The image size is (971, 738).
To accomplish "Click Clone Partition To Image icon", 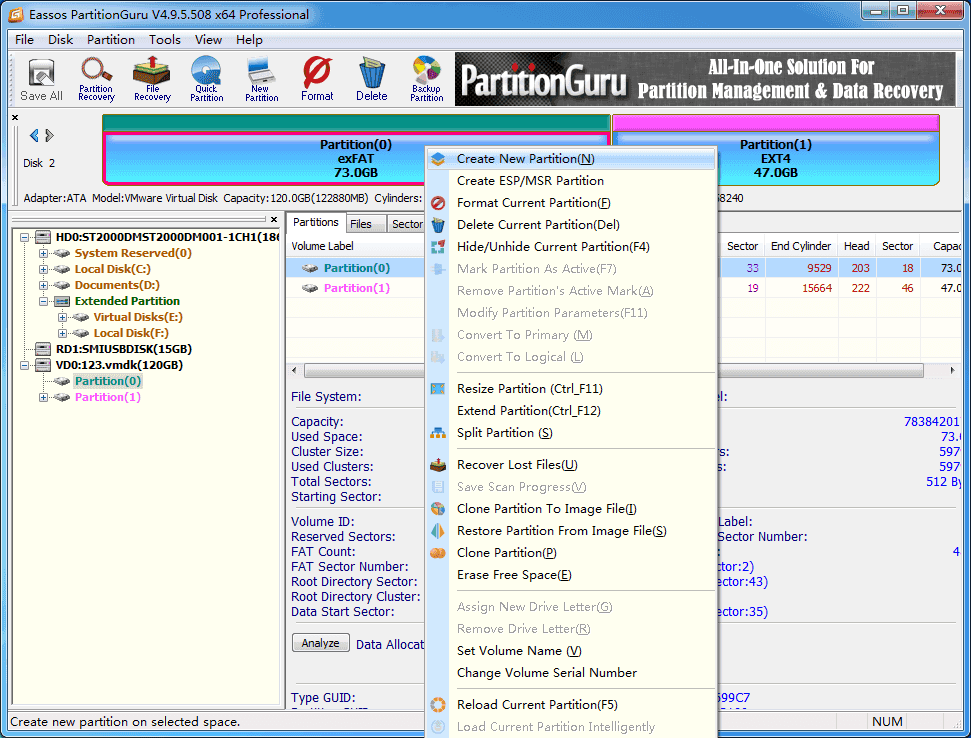I will point(438,509).
